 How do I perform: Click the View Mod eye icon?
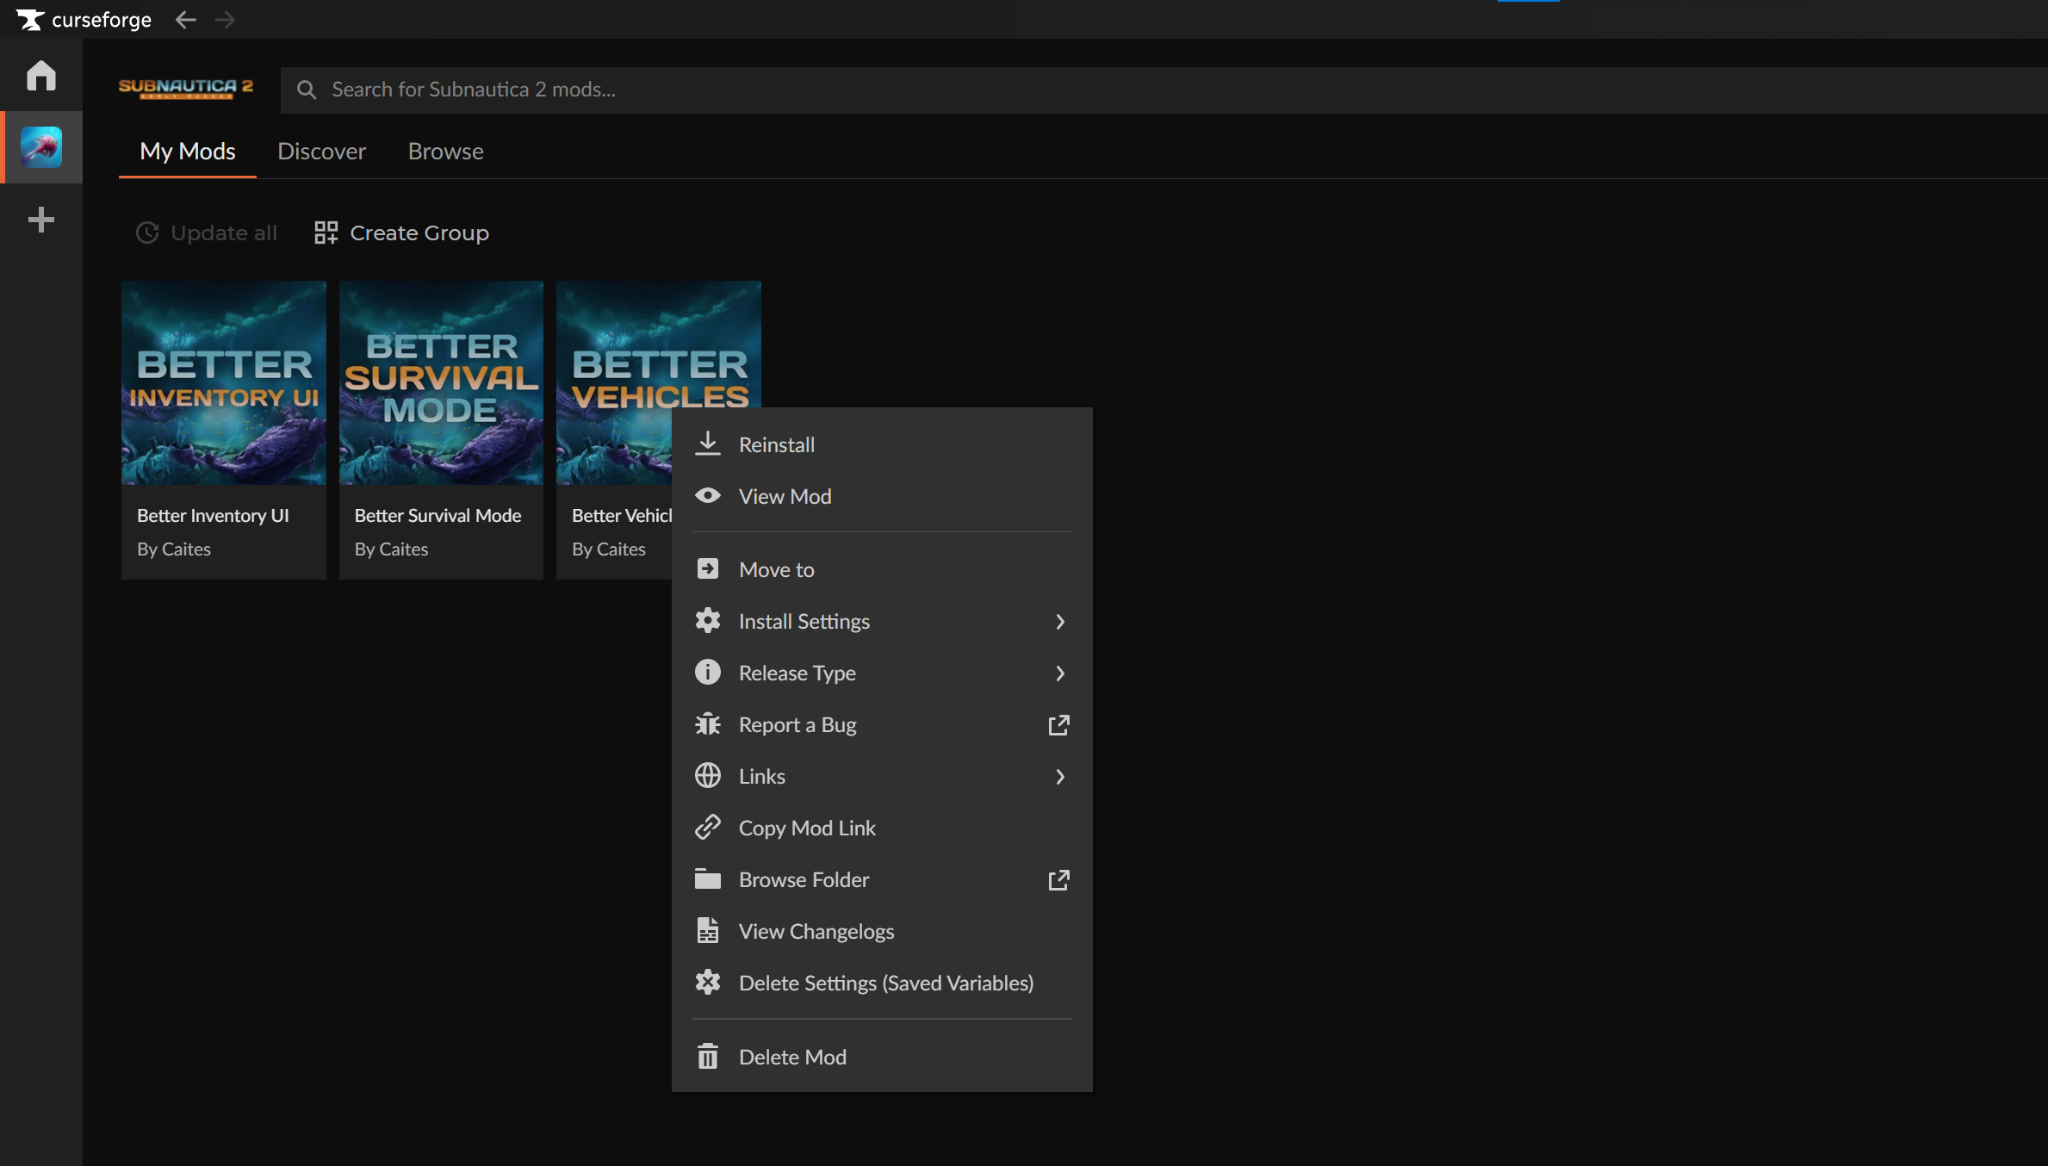pyautogui.click(x=708, y=496)
